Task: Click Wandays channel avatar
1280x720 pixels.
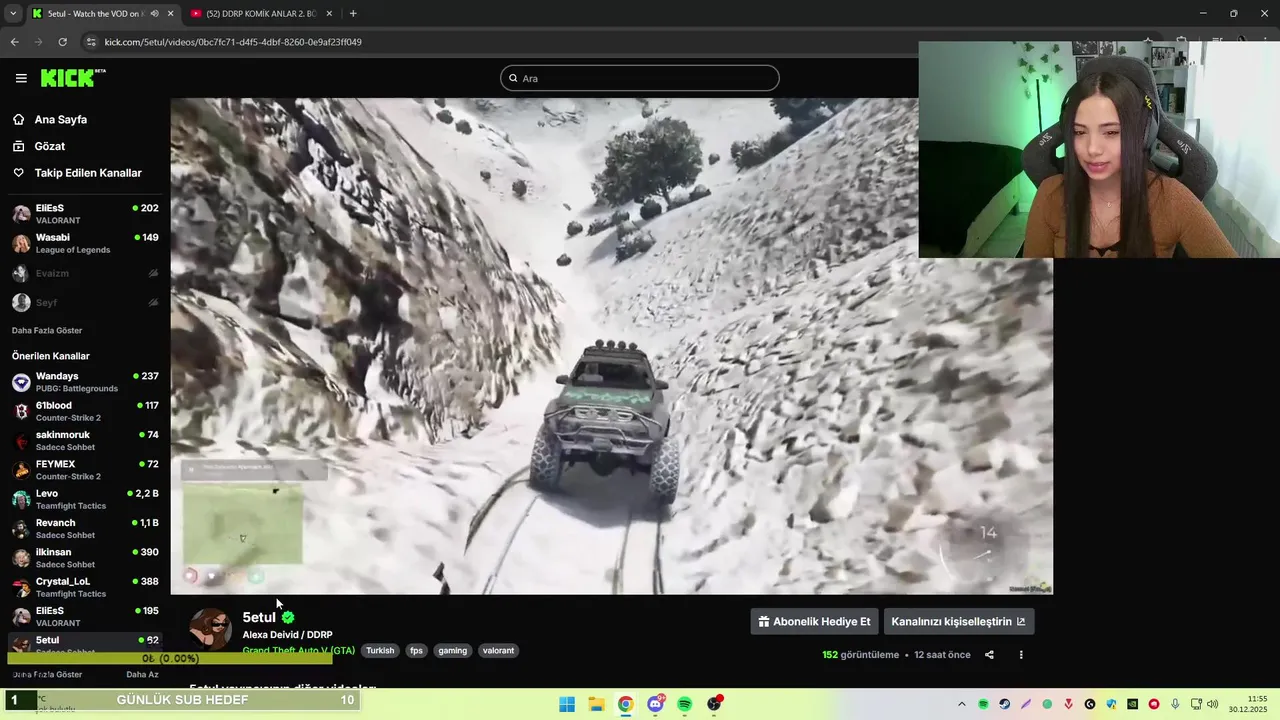Action: 21,382
